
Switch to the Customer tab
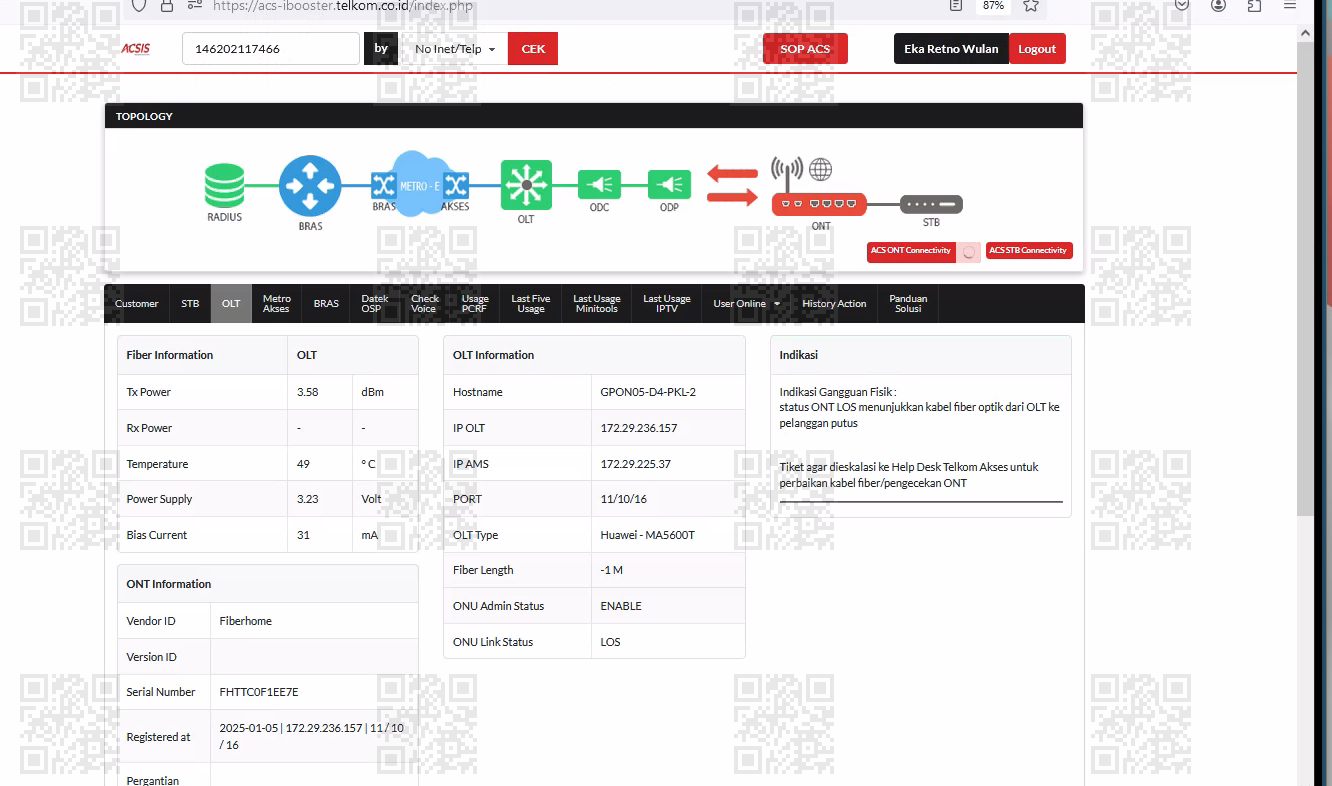click(137, 304)
